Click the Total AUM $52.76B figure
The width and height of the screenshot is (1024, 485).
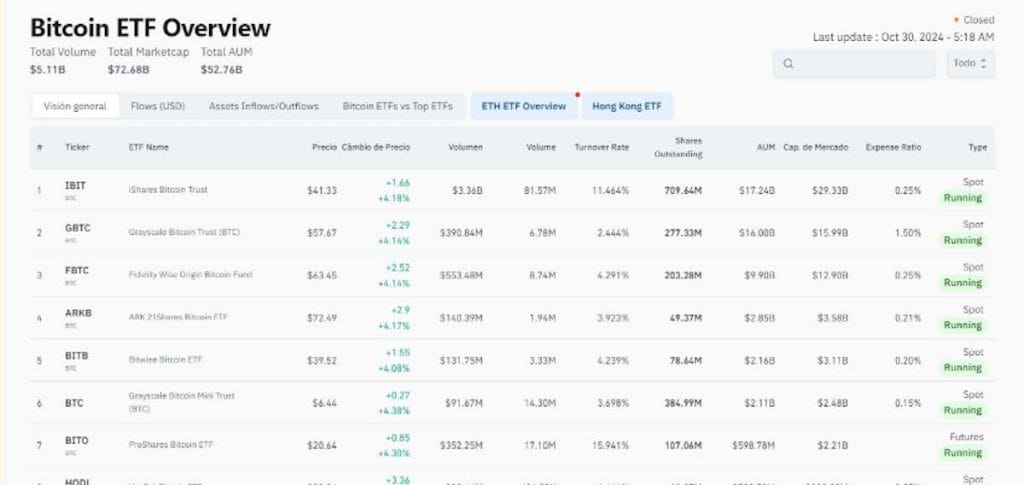pyautogui.click(x=221, y=70)
